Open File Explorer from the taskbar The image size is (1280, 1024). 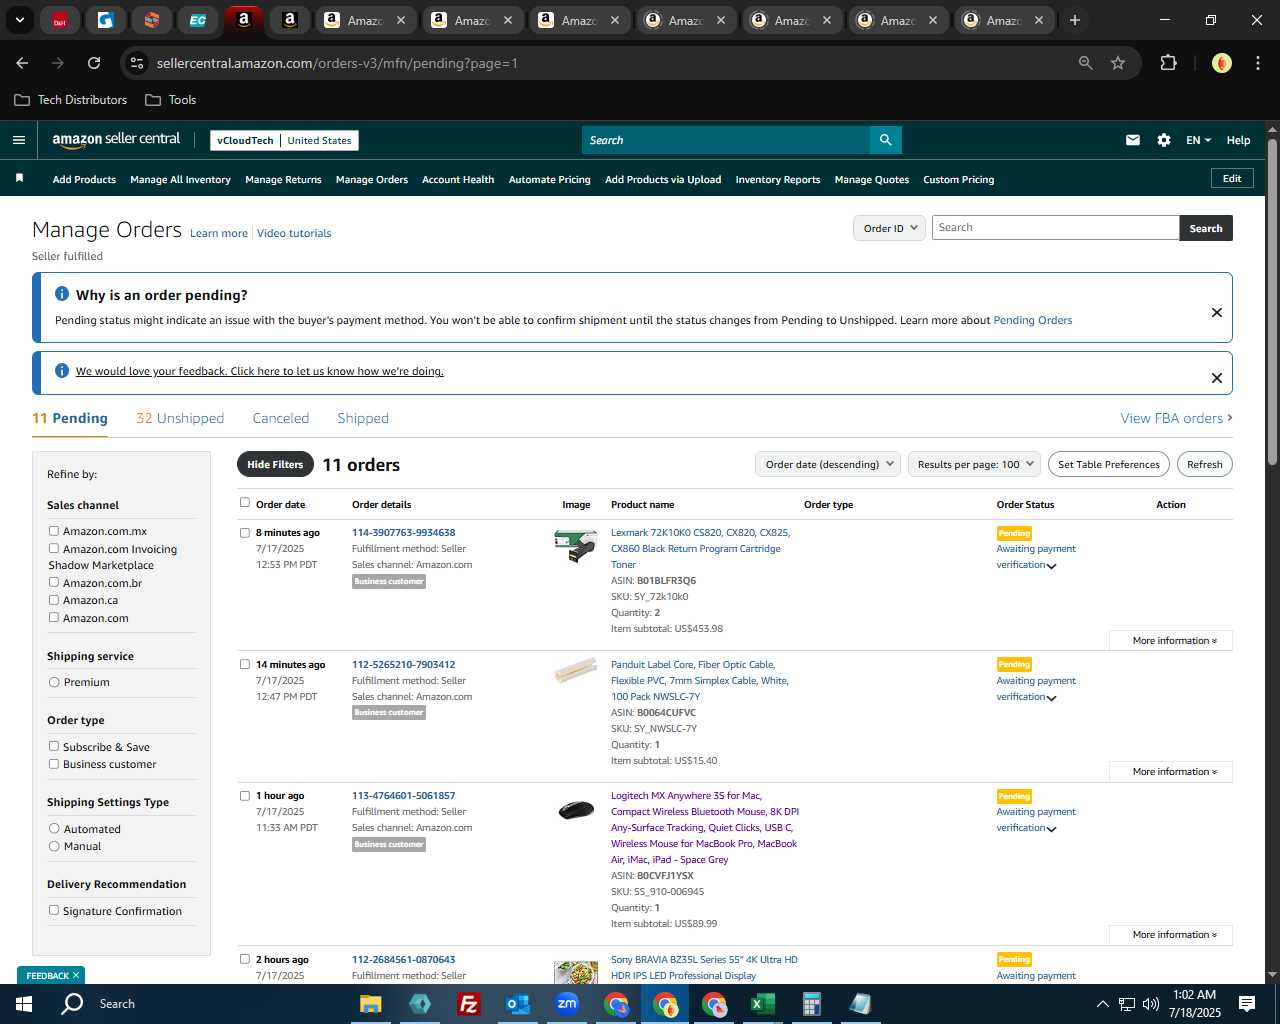click(370, 1004)
